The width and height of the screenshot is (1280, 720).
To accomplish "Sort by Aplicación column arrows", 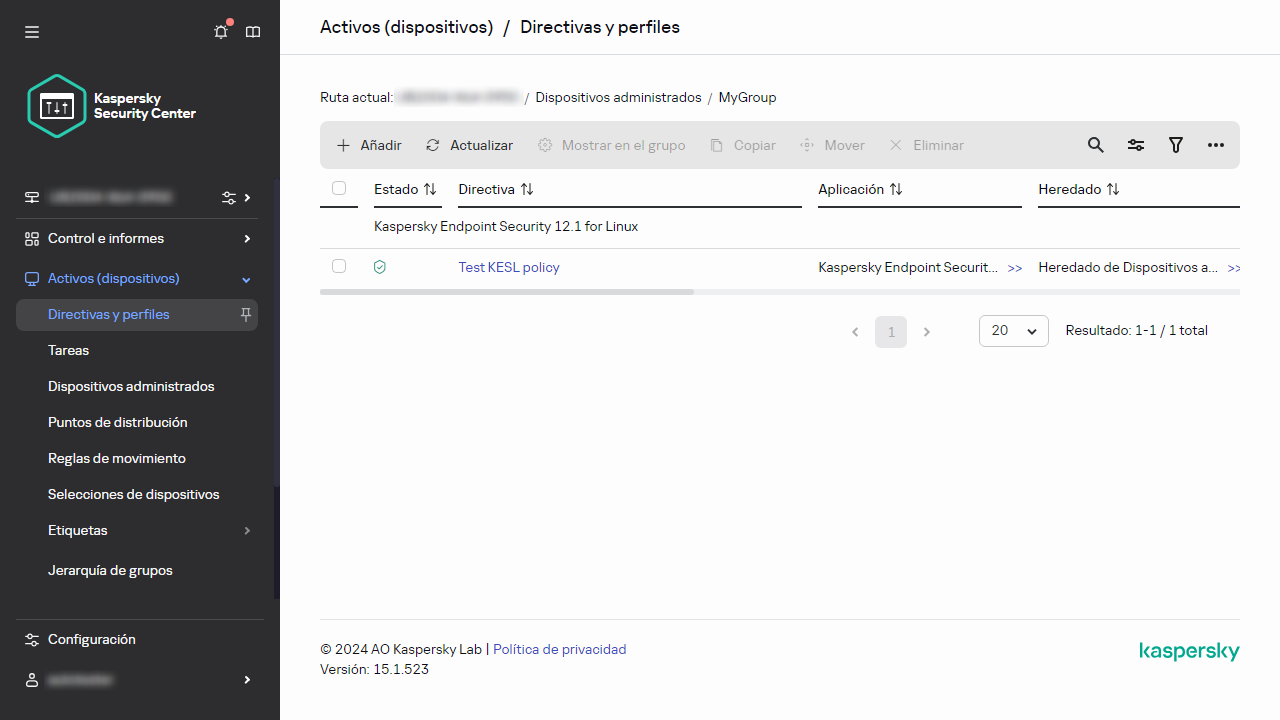I will (896, 189).
